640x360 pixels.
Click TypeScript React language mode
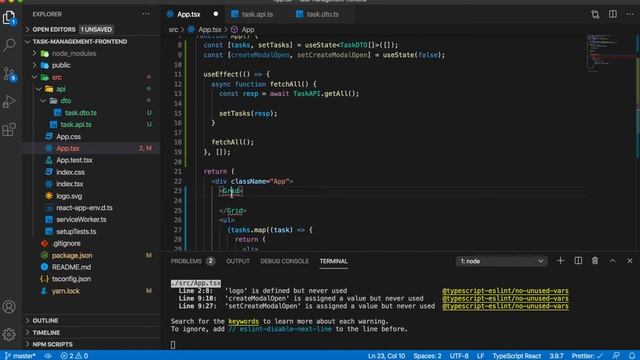click(516, 356)
